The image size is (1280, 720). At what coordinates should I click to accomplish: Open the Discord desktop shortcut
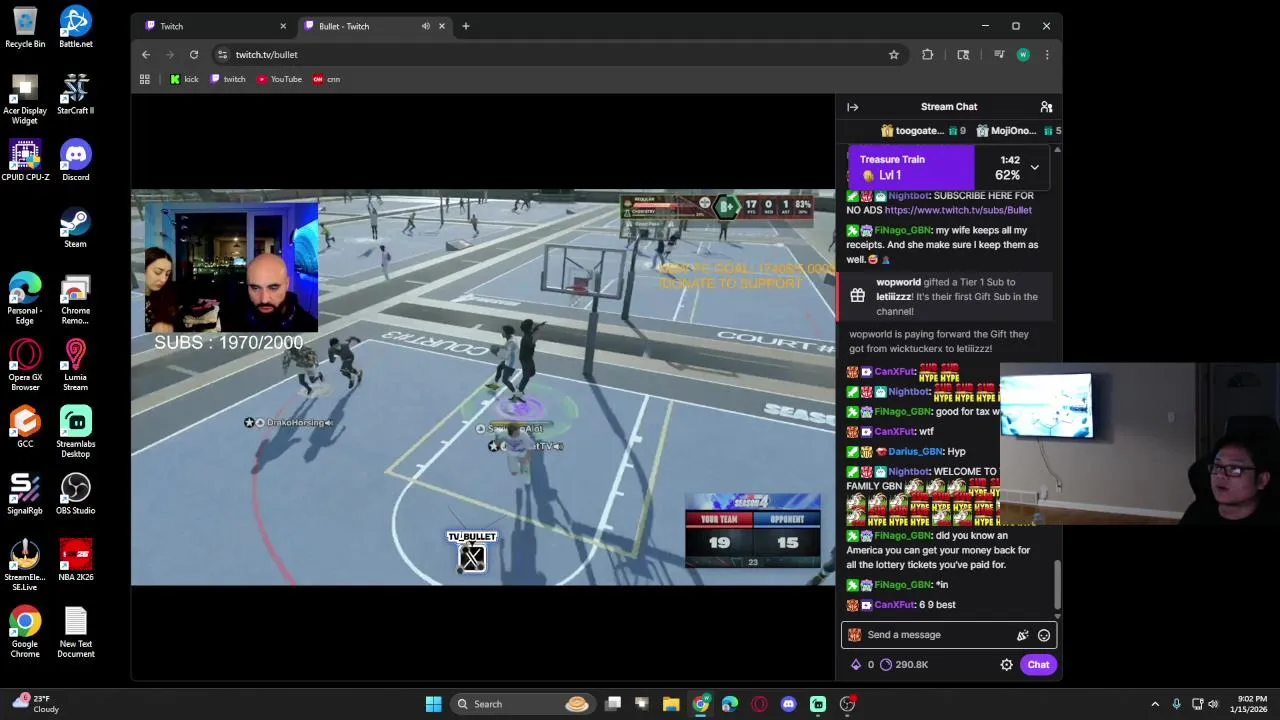76,161
